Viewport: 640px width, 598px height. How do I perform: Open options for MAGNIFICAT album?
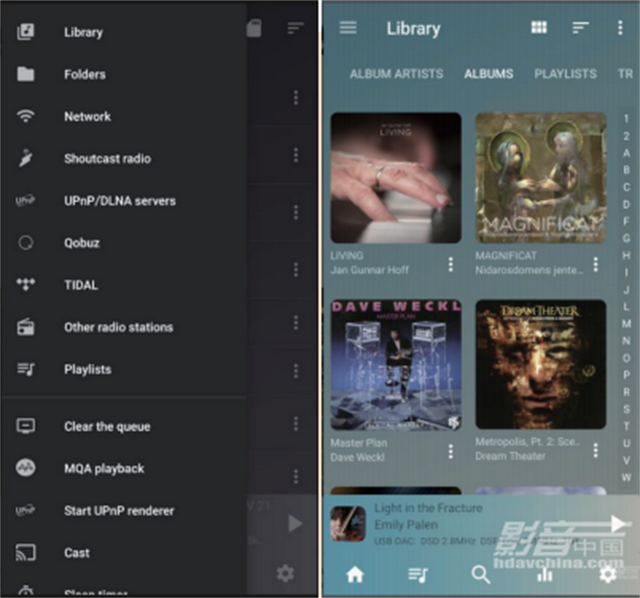click(x=596, y=265)
